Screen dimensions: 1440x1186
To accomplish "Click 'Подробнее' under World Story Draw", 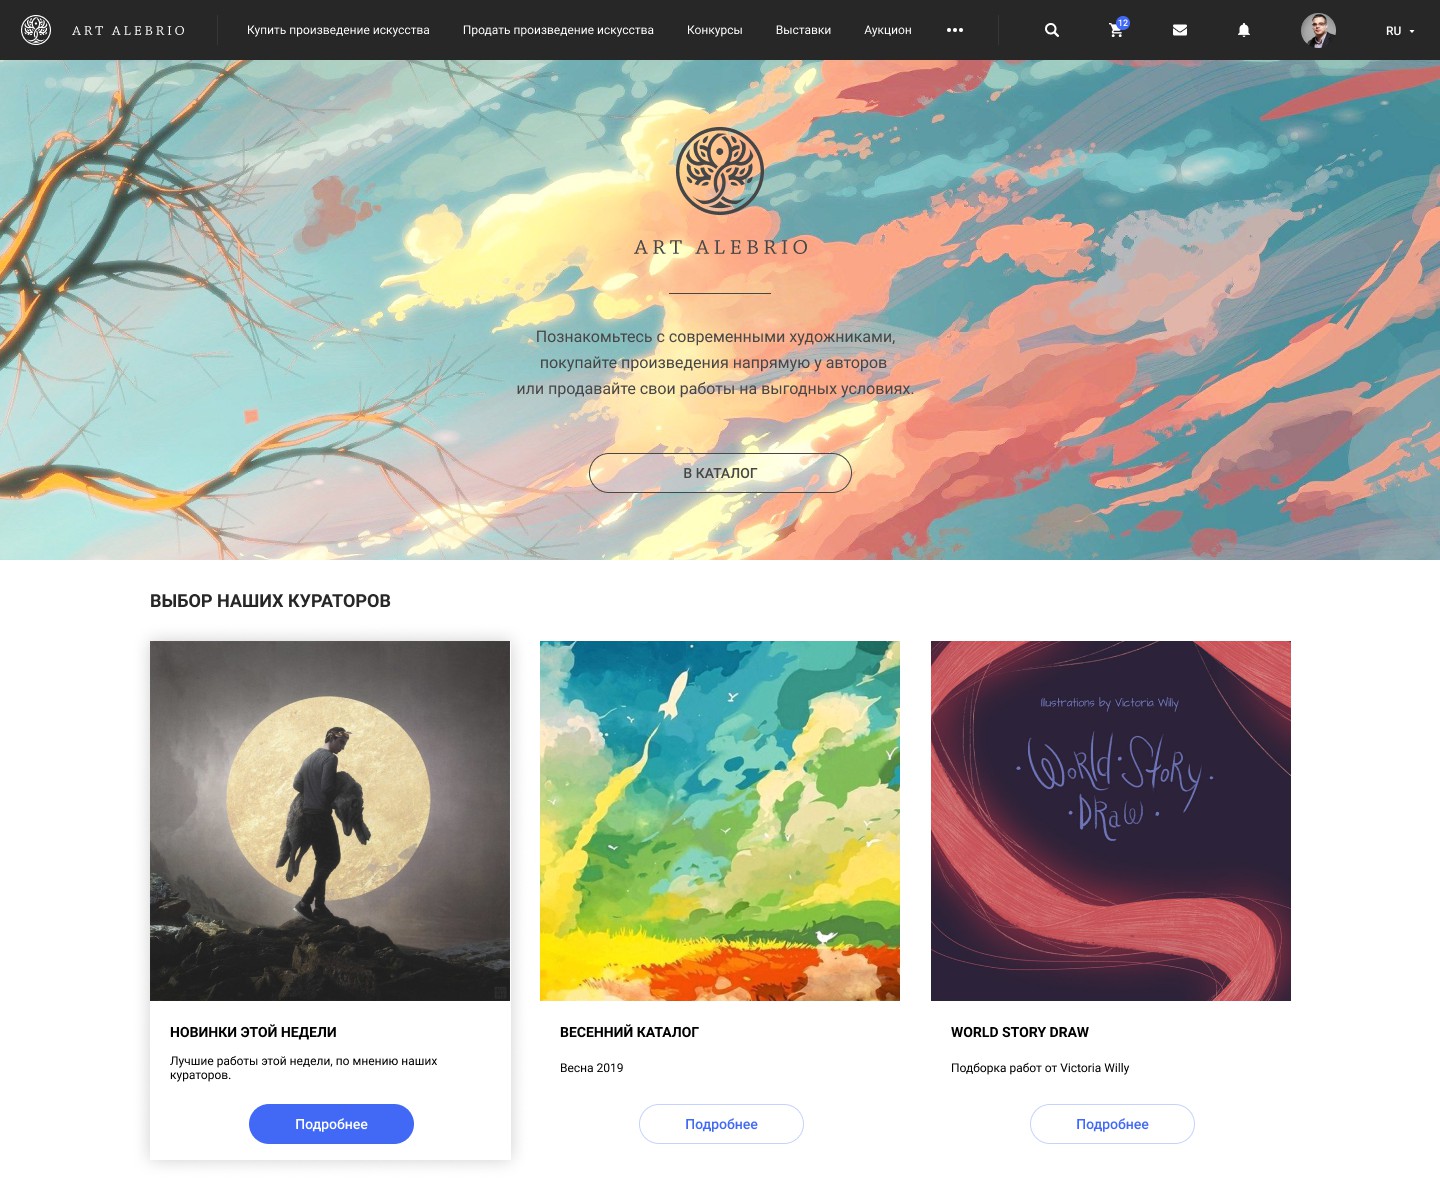I will pos(1112,1124).
